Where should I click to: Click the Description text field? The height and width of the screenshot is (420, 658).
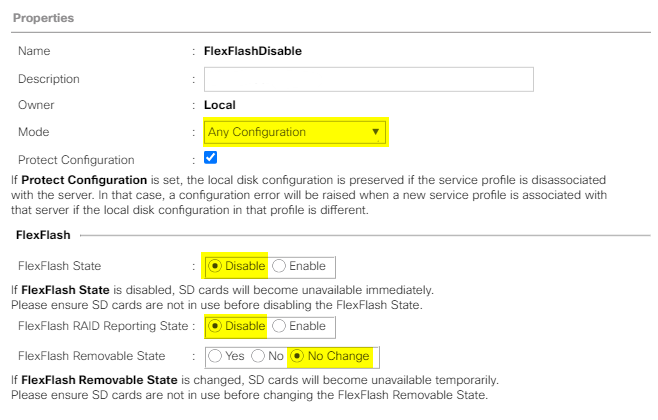pos(368,79)
